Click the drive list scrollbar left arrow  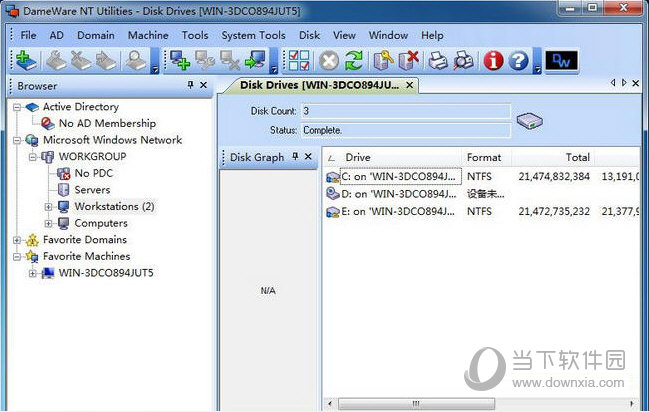tap(330, 403)
